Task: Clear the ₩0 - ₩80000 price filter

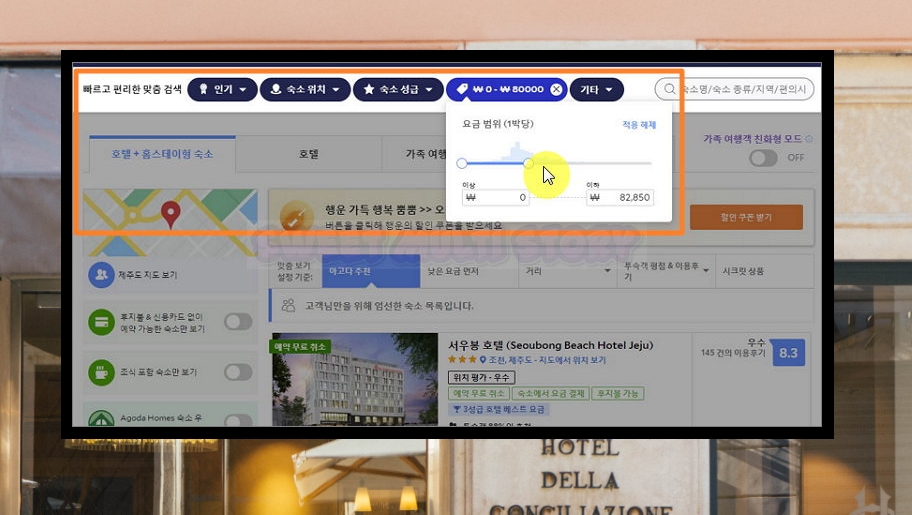Action: pyautogui.click(x=557, y=89)
